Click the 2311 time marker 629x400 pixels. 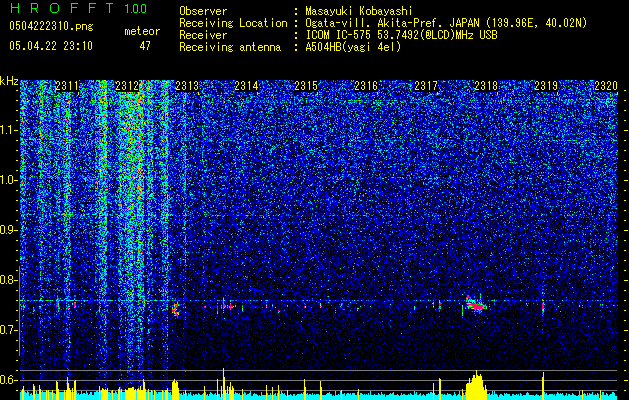(x=67, y=86)
